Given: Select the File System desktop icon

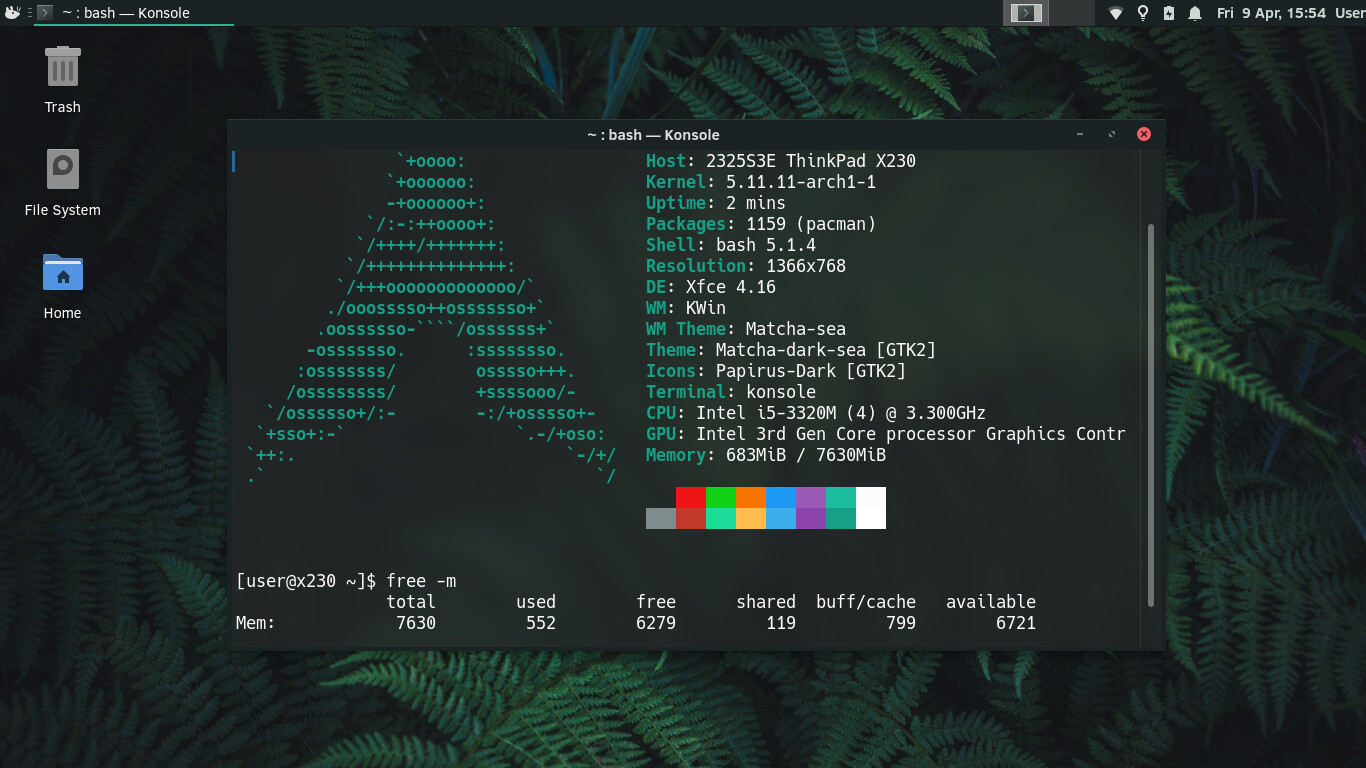Looking at the screenshot, I should click(x=62, y=182).
